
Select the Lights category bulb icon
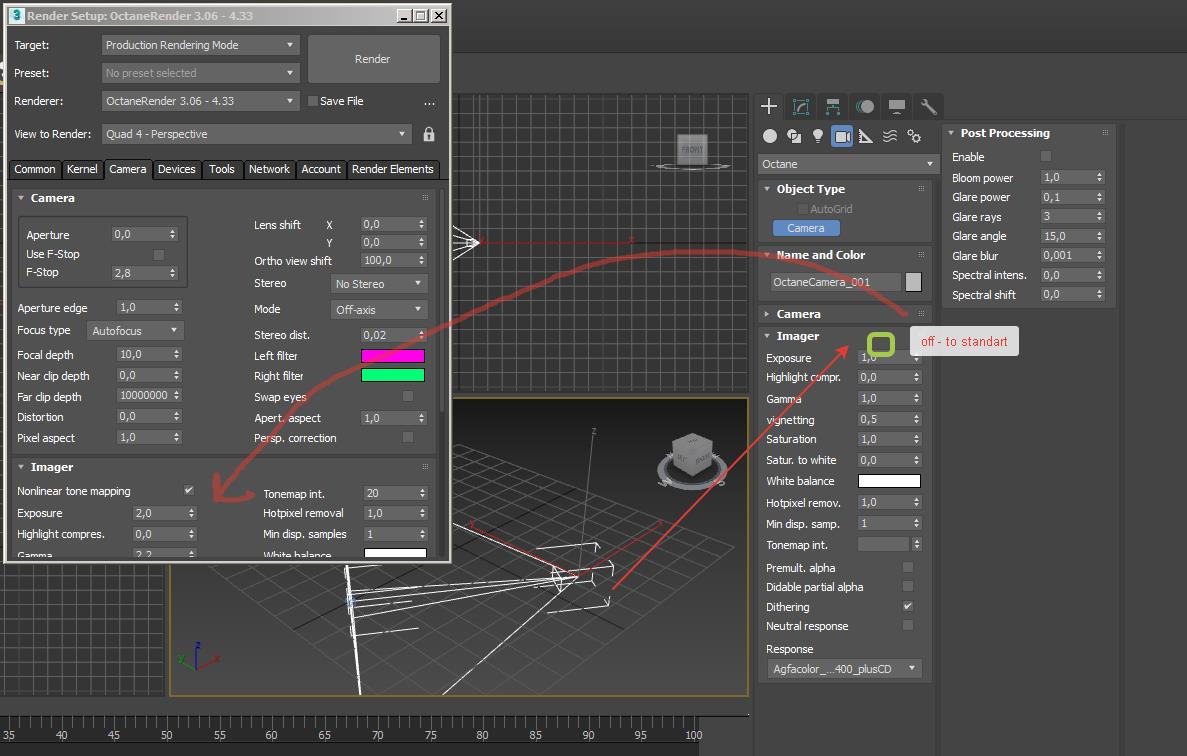click(x=818, y=136)
